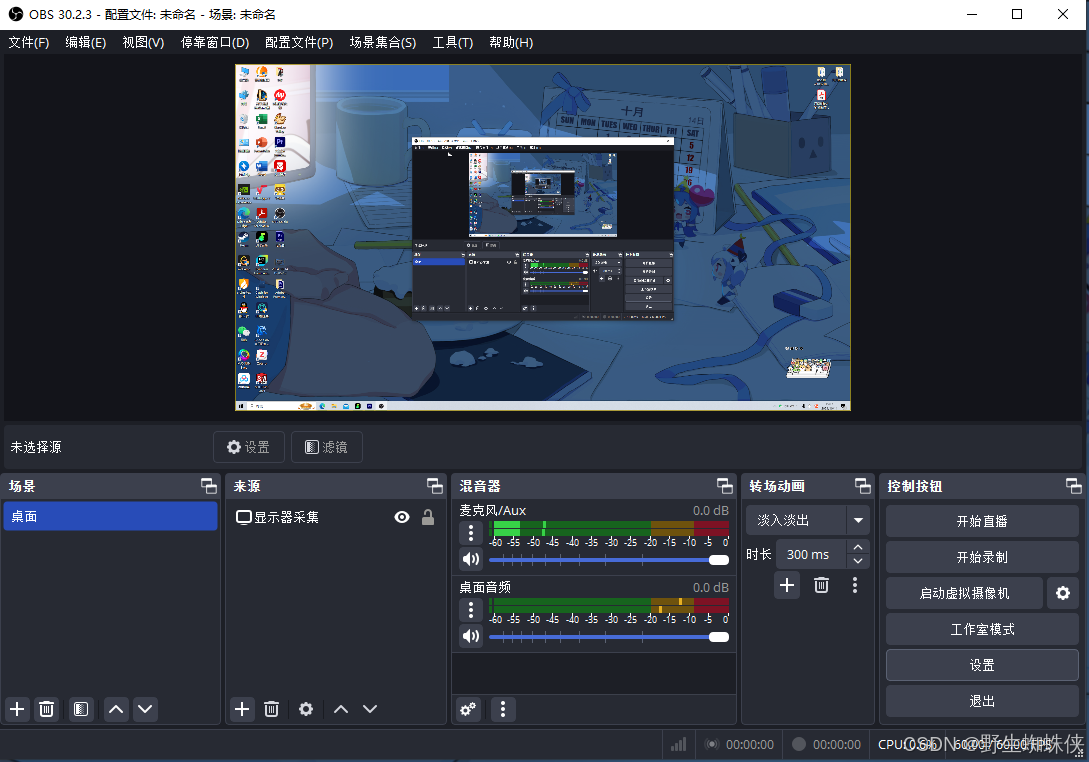Open scene filters icon in Scenes panel
The width and height of the screenshot is (1089, 762).
(x=81, y=709)
